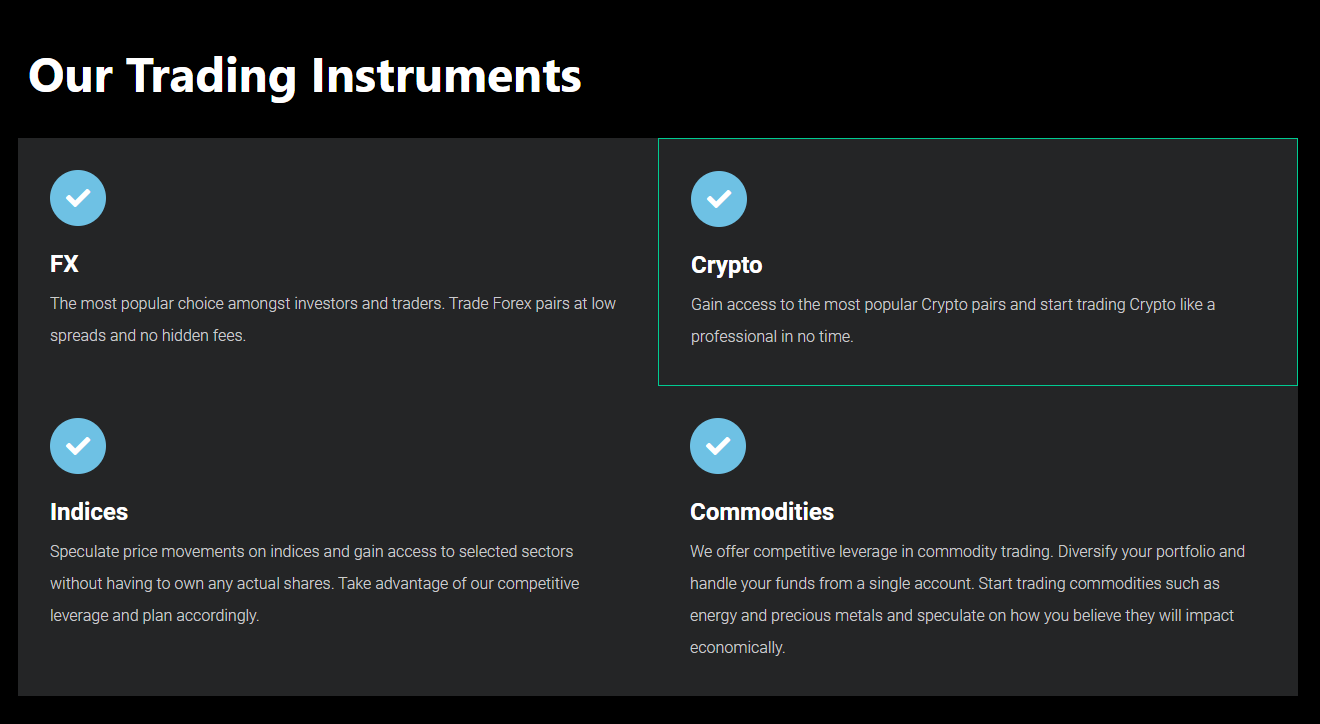Viewport: 1320px width, 724px height.
Task: Click the text "professional in no time"
Action: pos(771,337)
